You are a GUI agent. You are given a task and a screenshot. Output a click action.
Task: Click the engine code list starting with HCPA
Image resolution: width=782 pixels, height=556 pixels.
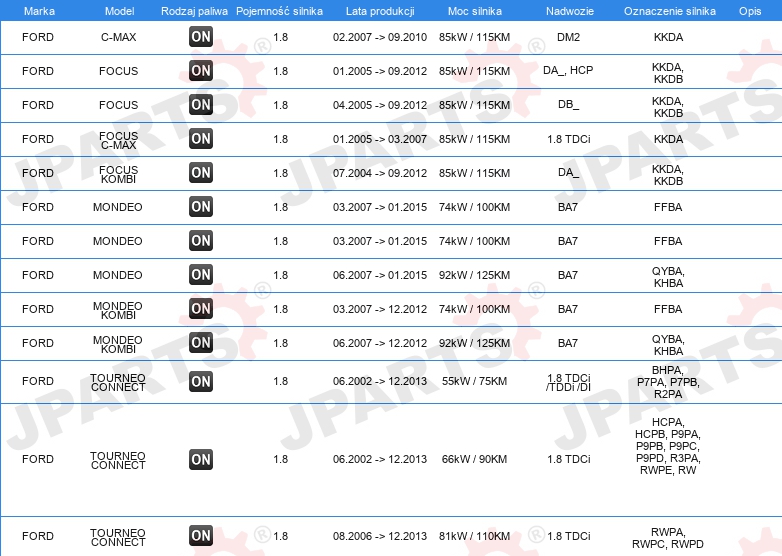point(668,446)
